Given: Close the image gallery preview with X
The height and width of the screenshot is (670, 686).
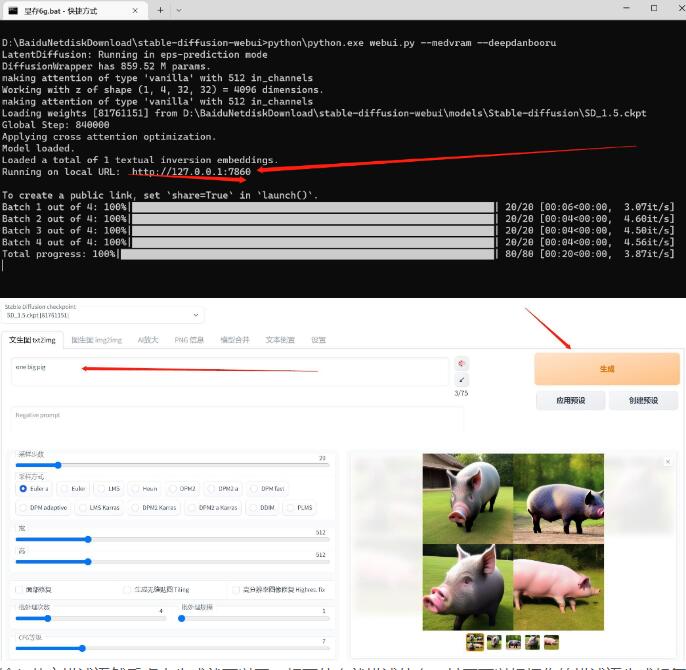Looking at the screenshot, I should point(668,462).
